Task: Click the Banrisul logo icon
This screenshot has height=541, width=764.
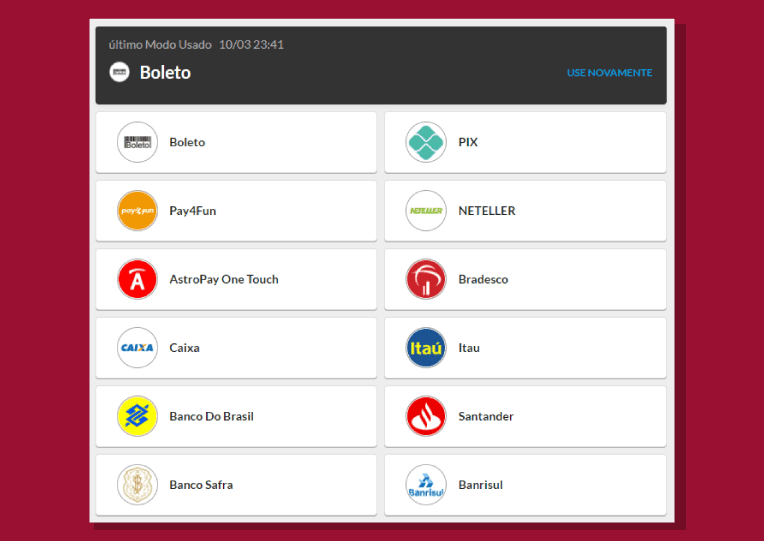Action: point(426,485)
